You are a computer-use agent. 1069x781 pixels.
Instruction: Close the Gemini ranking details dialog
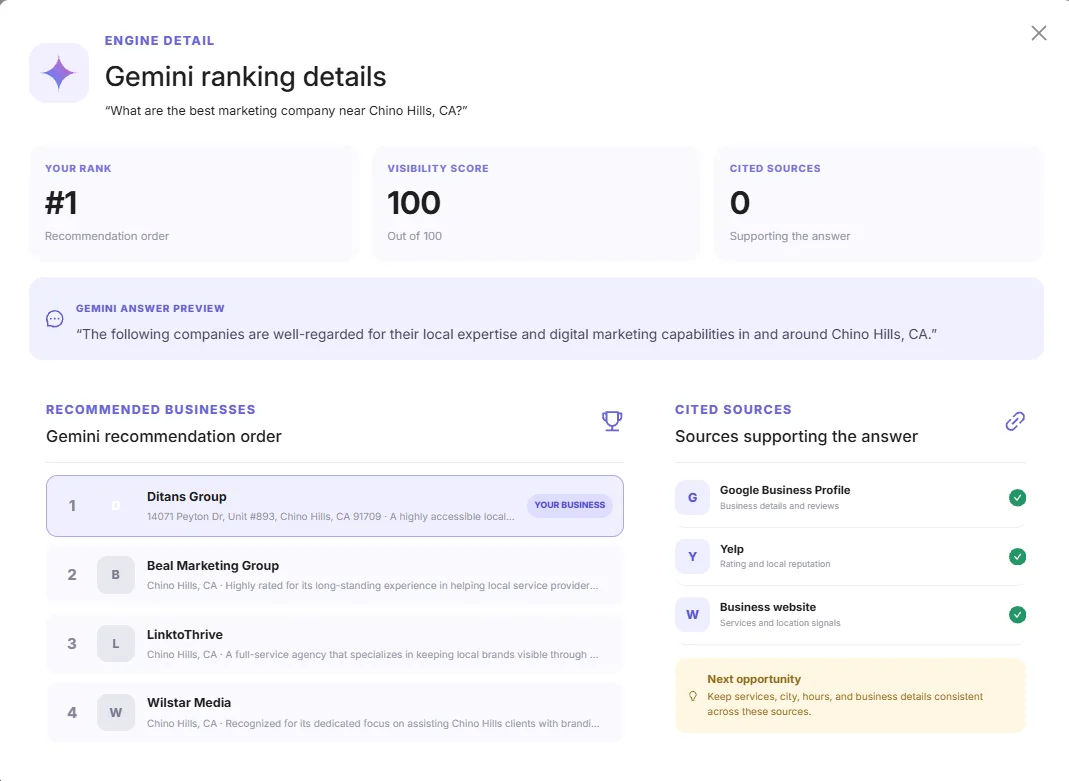pos(1038,33)
